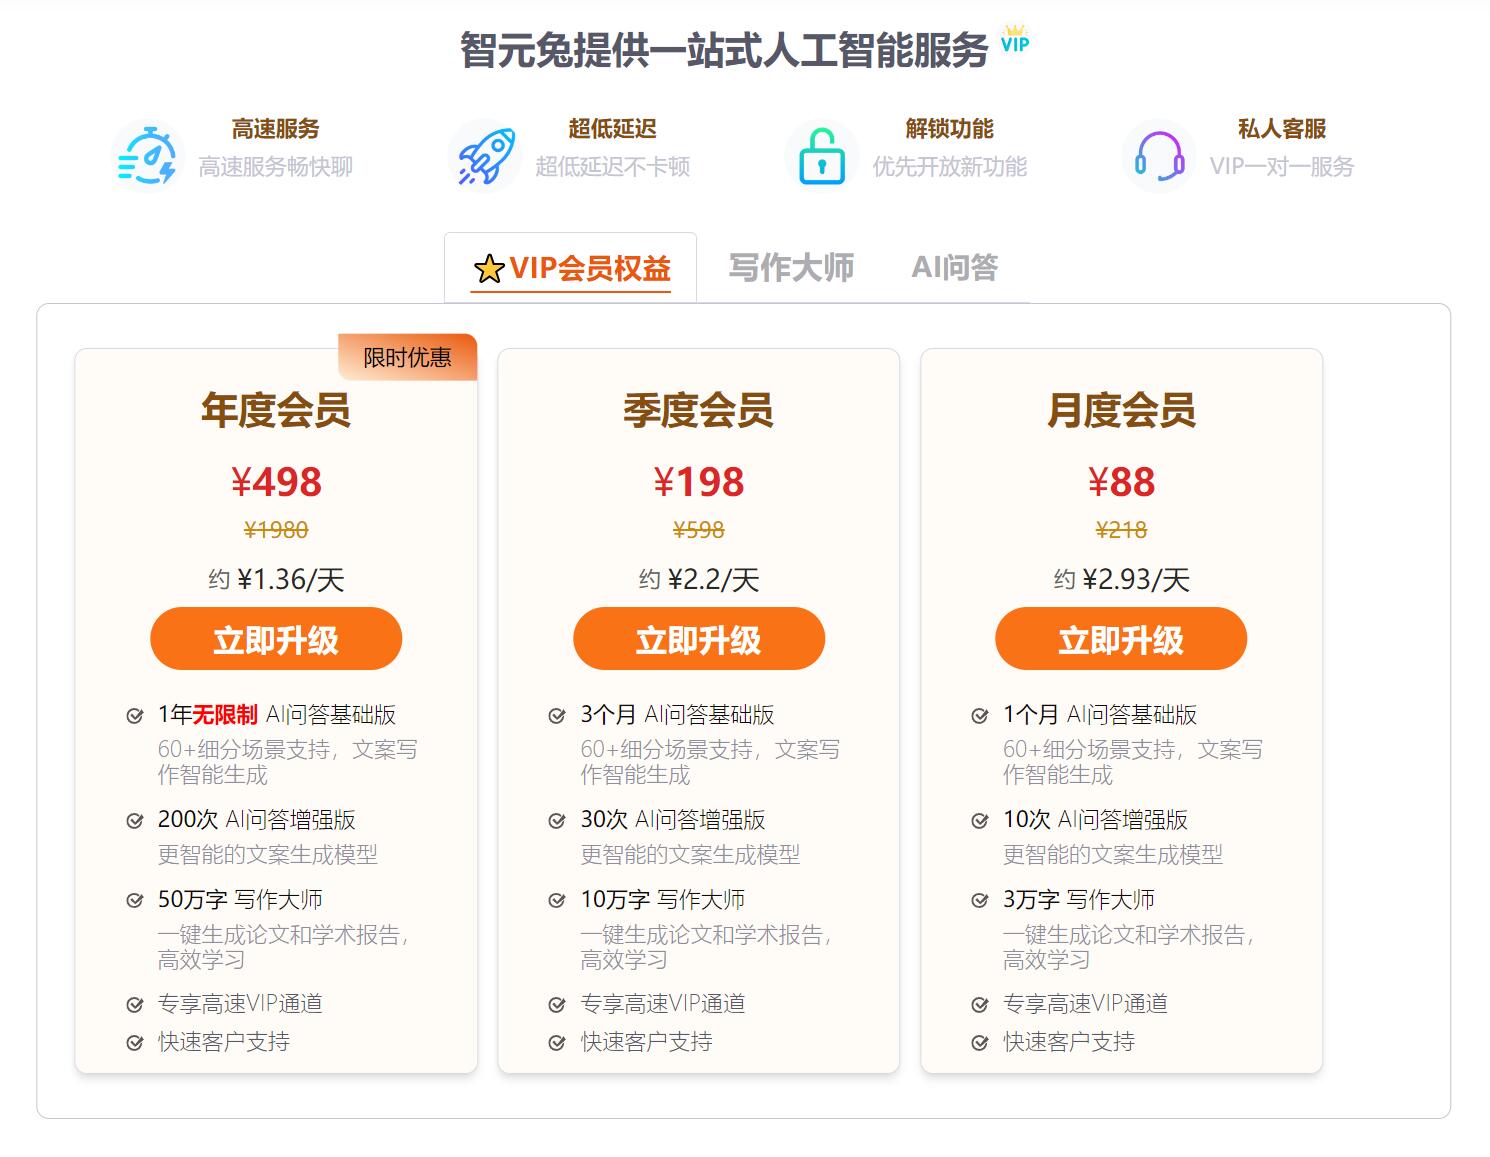This screenshot has height=1157, width=1490.
Task: Click the stopwatch icon for 高速服务
Action: 147,155
